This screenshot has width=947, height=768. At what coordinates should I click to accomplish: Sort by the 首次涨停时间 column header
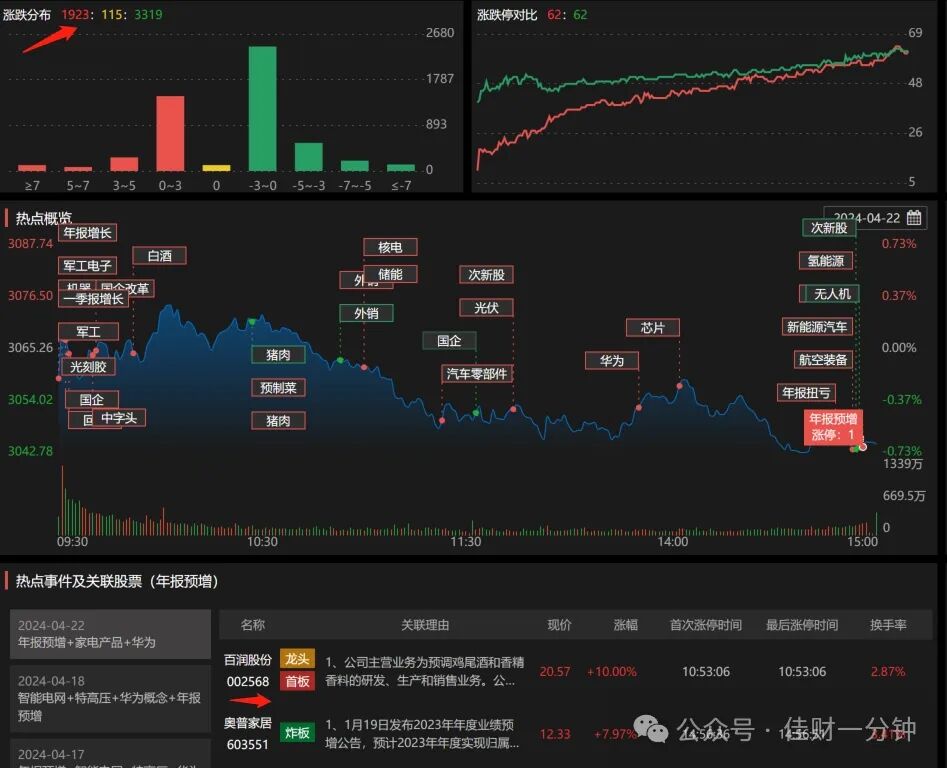pyautogui.click(x=705, y=624)
